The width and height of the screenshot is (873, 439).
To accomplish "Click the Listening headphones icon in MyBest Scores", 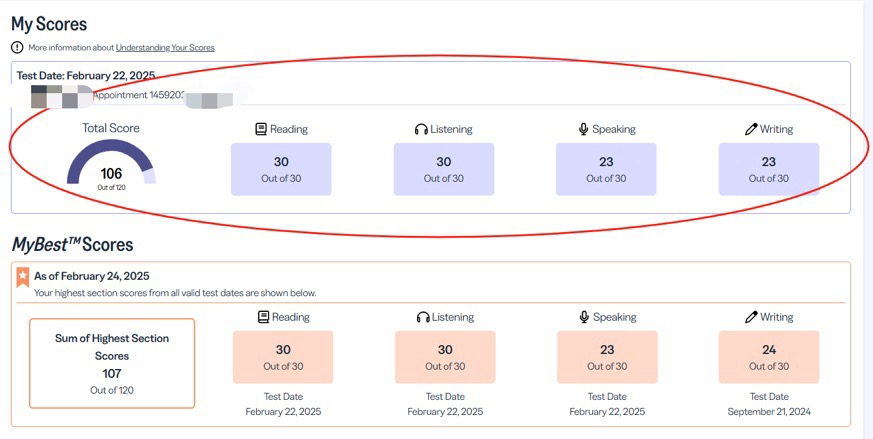I will [x=423, y=317].
